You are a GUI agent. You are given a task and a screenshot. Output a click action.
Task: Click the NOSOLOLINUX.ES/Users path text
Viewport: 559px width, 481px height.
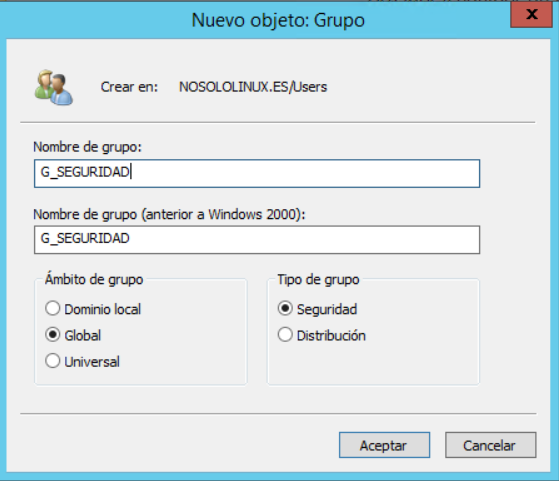pyautogui.click(x=253, y=87)
